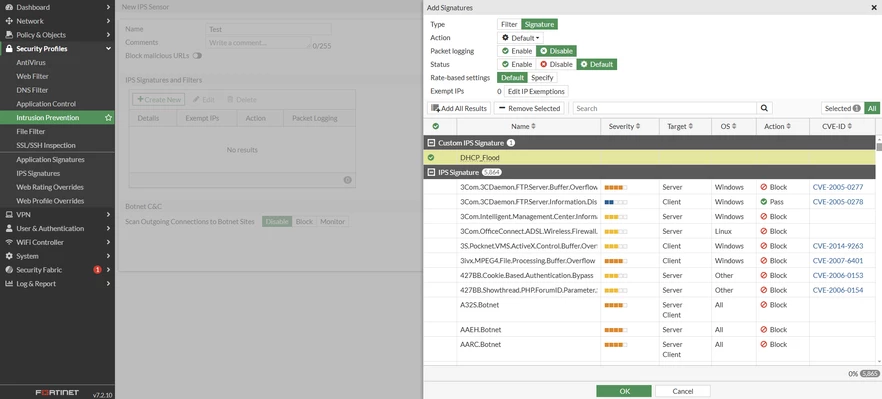The image size is (882, 399).
Task: Click the Comments text box
Action: coord(258,43)
